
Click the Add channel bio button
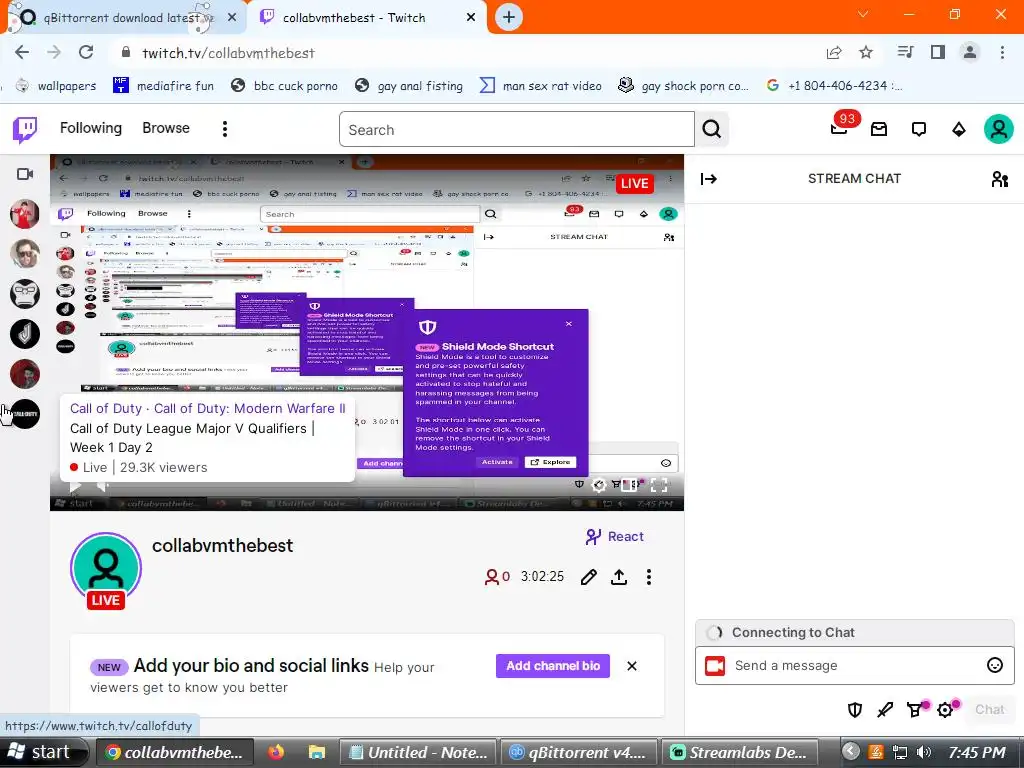click(x=552, y=666)
